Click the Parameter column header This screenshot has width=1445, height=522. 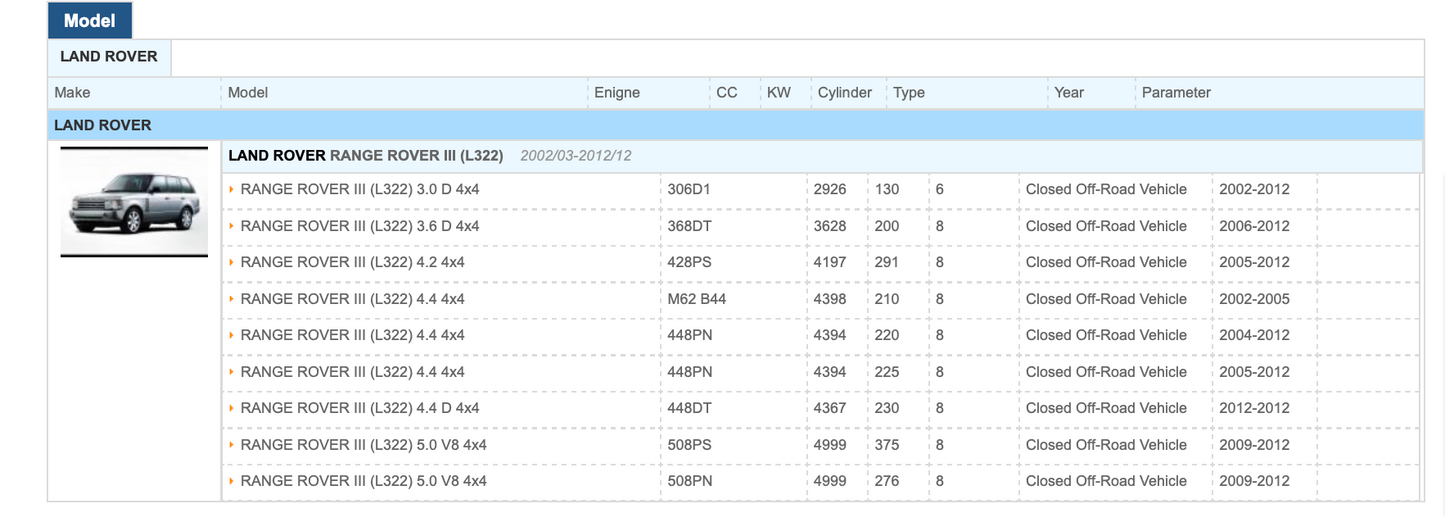pyautogui.click(x=1176, y=92)
